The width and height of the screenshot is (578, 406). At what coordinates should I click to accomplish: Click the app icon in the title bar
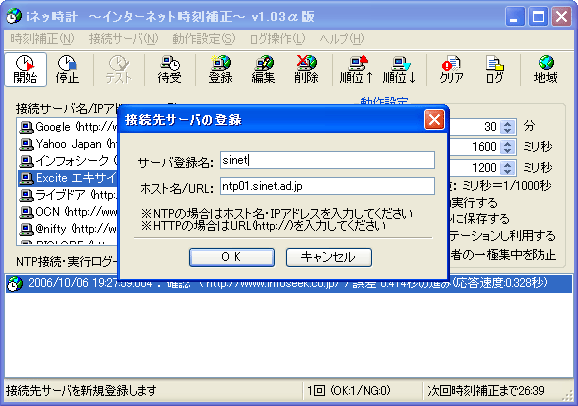pos(14,16)
